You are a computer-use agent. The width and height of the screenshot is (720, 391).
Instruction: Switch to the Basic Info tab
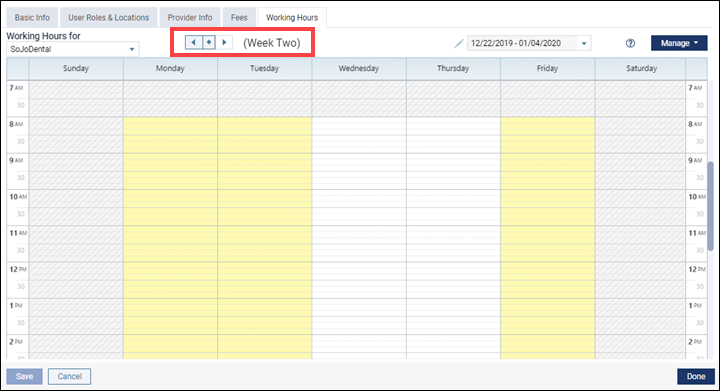(32, 17)
